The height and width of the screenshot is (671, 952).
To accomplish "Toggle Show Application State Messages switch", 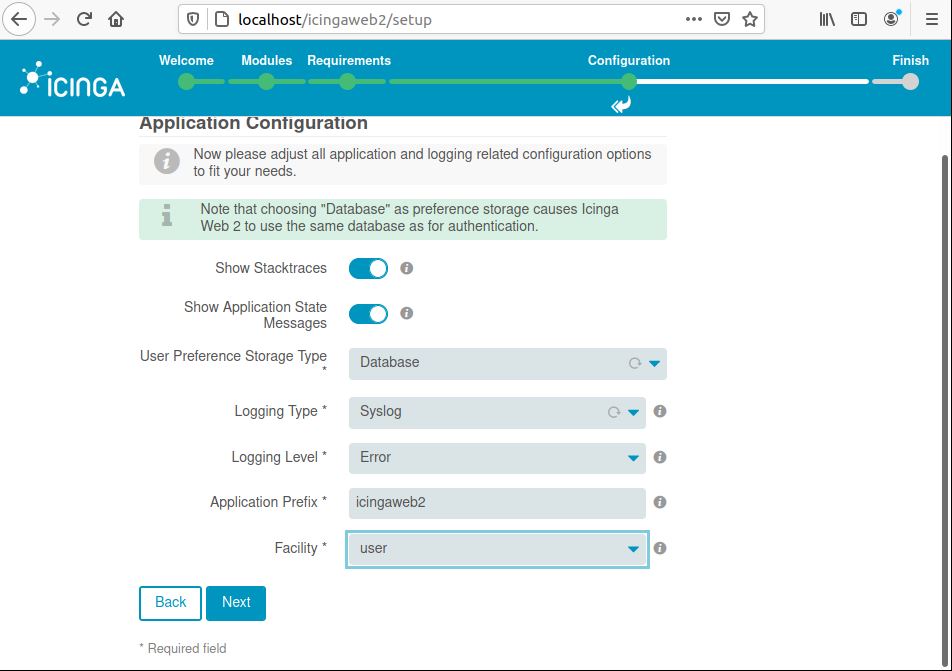I will coord(369,313).
